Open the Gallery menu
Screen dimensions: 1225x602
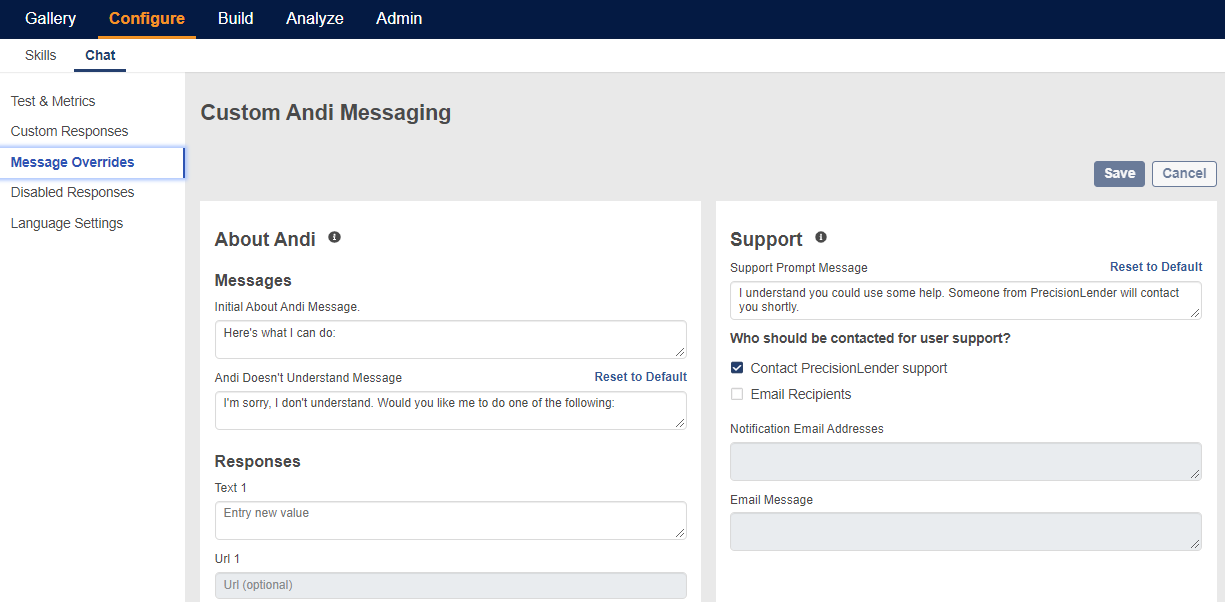(51, 19)
